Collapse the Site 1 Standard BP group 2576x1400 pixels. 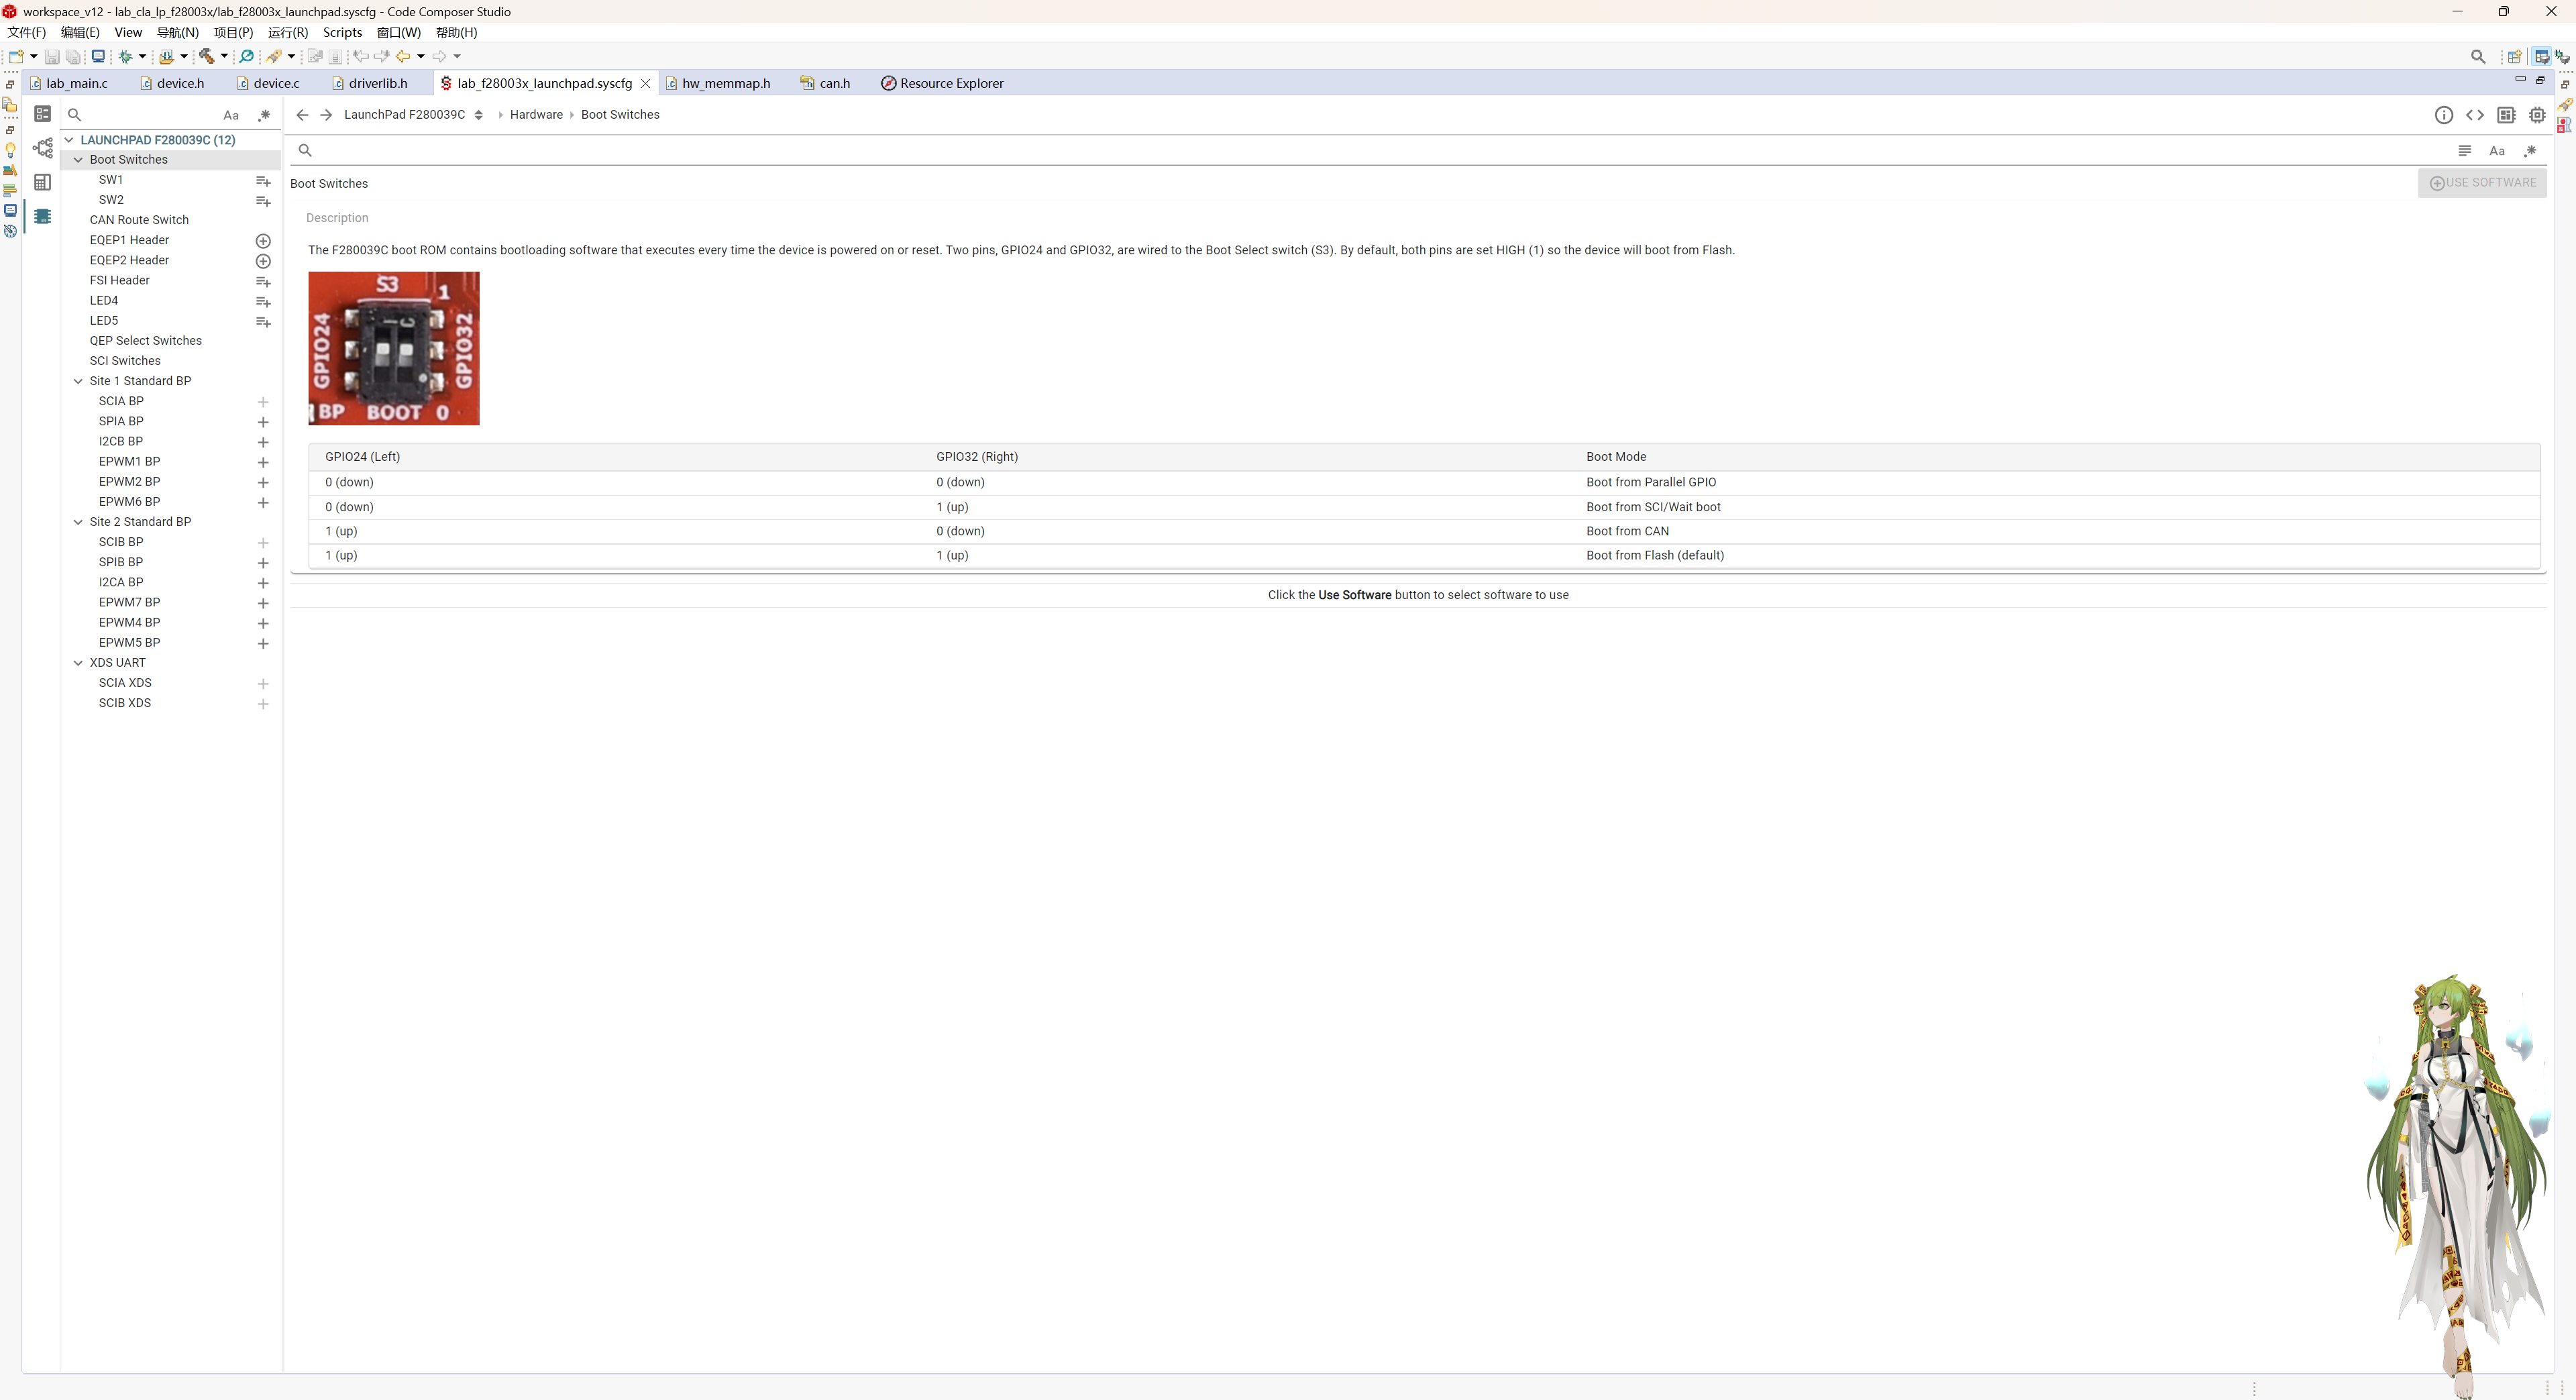coord(78,381)
